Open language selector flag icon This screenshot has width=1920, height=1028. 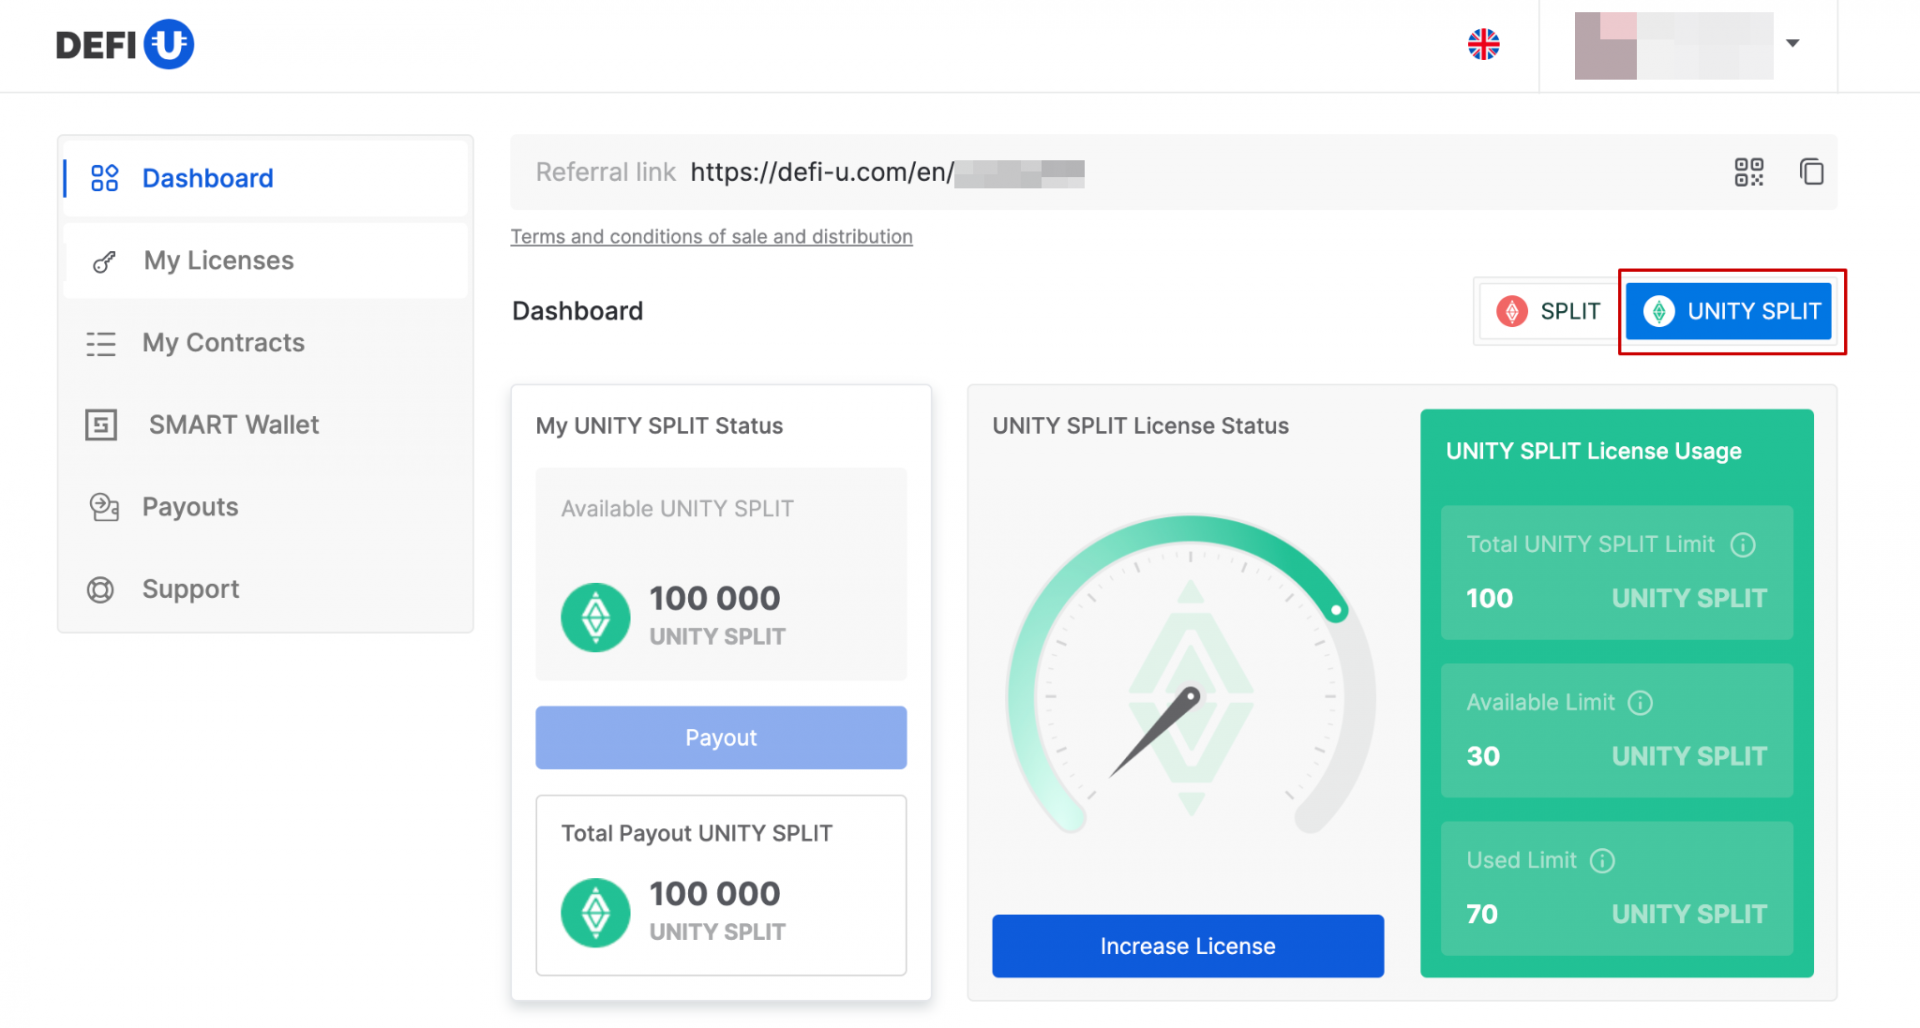(x=1483, y=44)
